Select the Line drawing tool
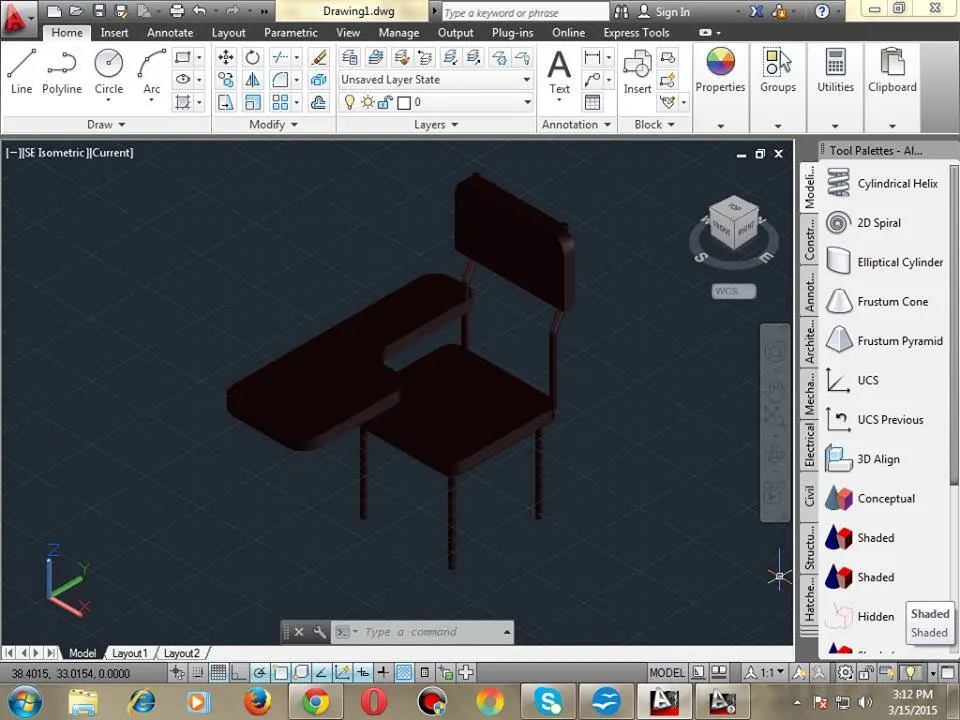Screen dimensions: 960x720 pyautogui.click(x=21, y=72)
